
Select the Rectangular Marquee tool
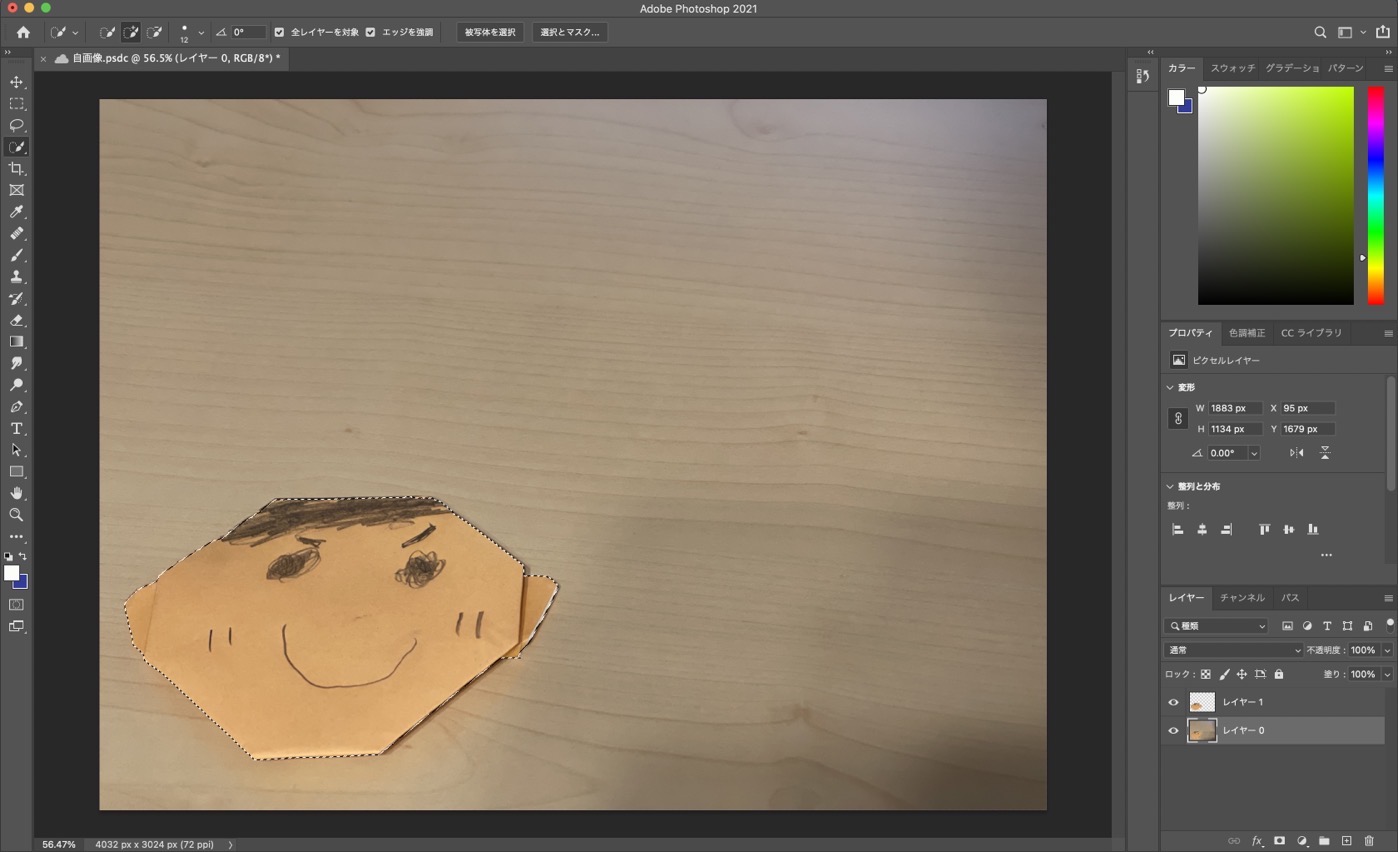tap(16, 104)
